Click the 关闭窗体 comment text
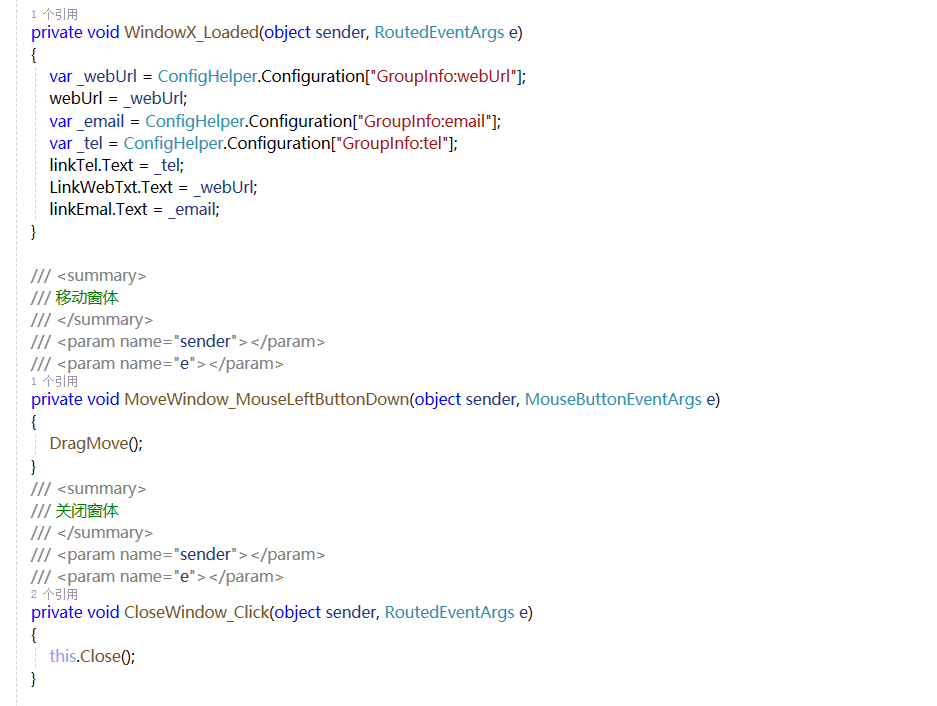This screenshot has height=706, width=937. click(x=87, y=511)
